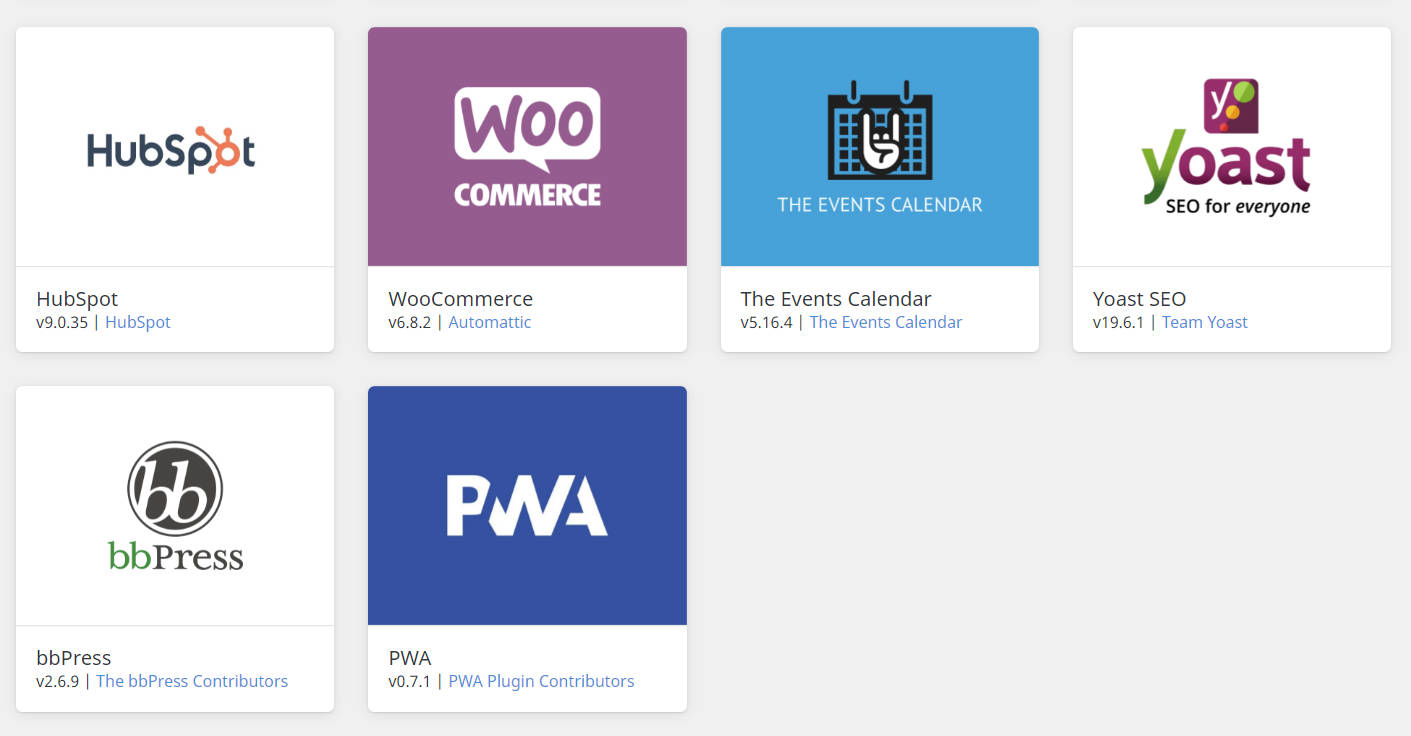Open the bbPress logo image

tap(175, 506)
